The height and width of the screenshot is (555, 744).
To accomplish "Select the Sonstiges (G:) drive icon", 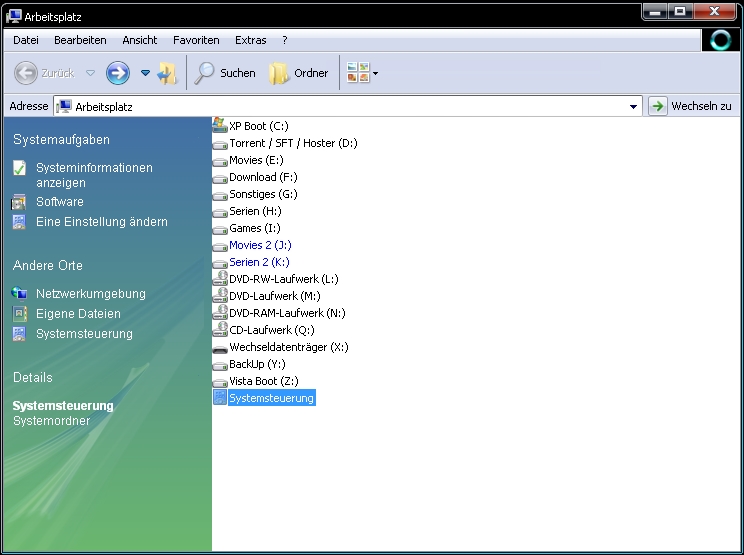I will click(x=220, y=195).
